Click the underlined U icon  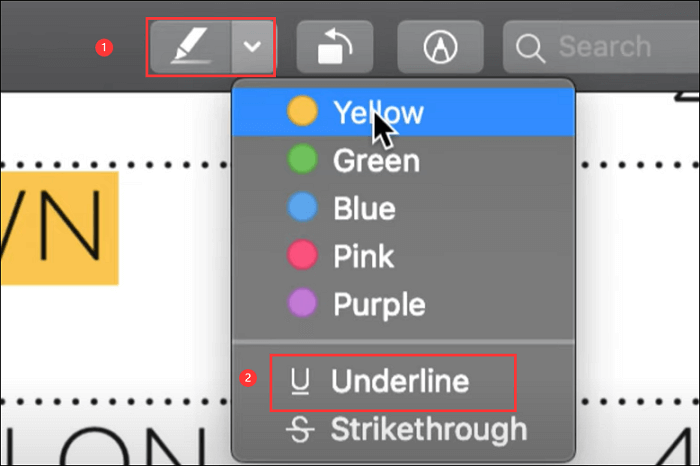tap(300, 381)
